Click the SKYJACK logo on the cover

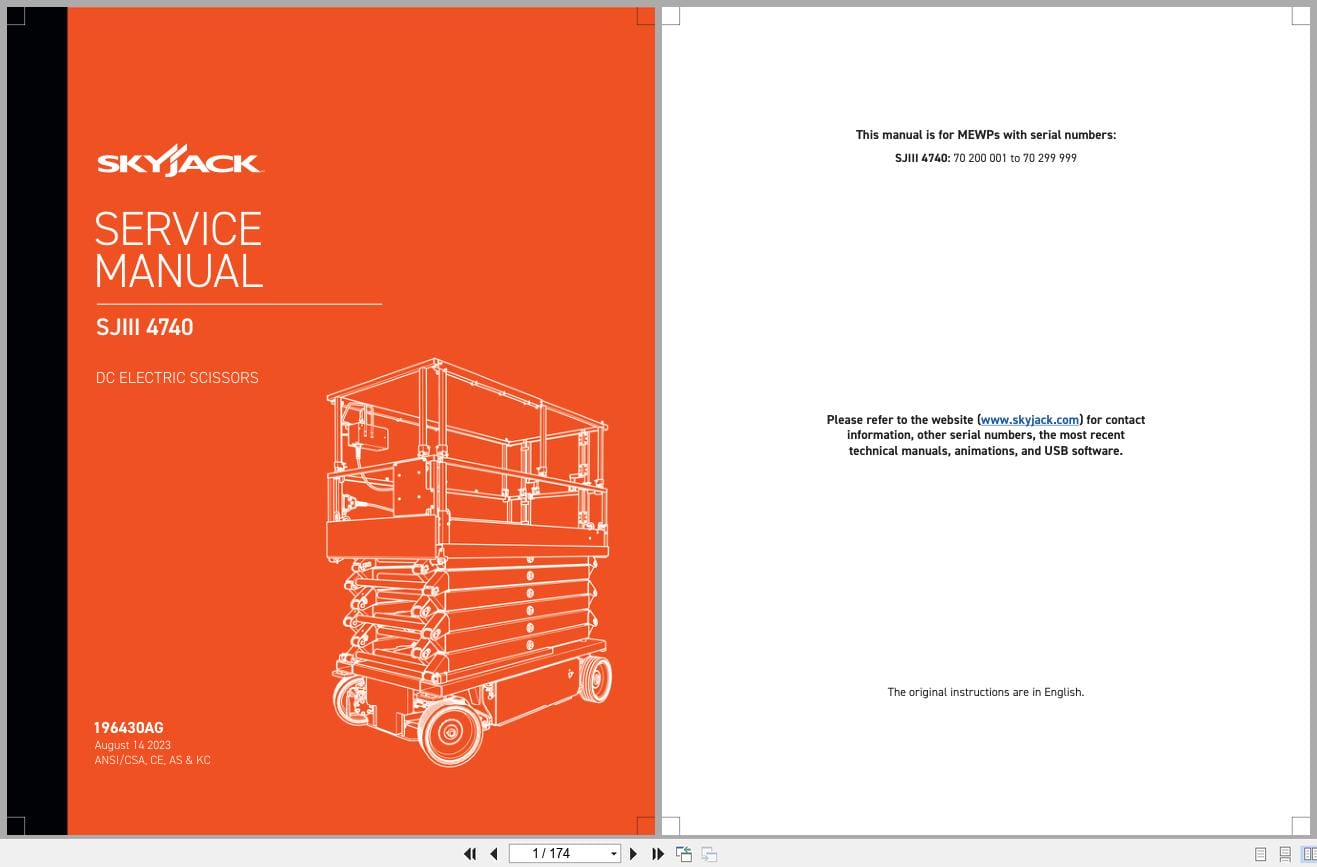[x=179, y=160]
